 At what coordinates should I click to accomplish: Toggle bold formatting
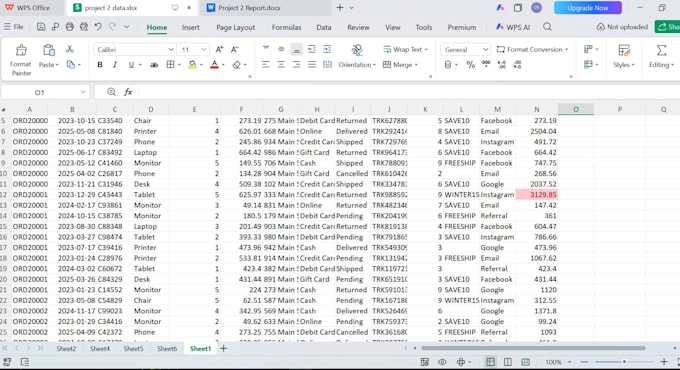point(100,65)
